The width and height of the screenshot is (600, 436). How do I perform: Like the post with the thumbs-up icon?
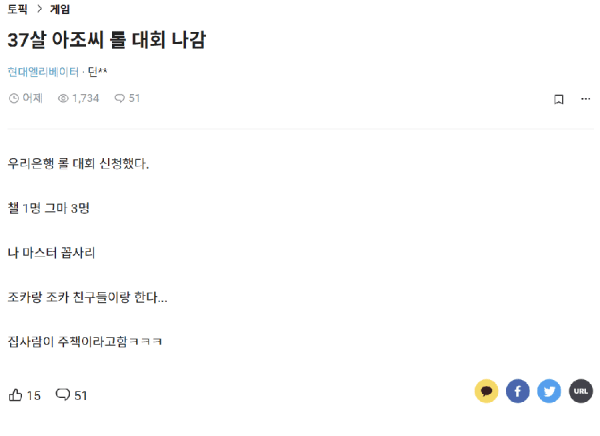(x=15, y=394)
